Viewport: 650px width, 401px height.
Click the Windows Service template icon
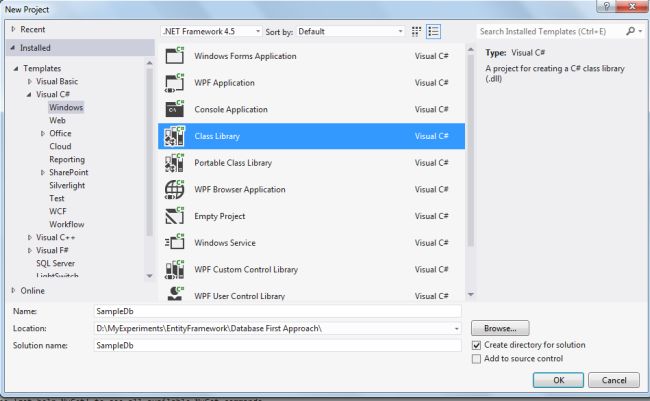pos(175,243)
